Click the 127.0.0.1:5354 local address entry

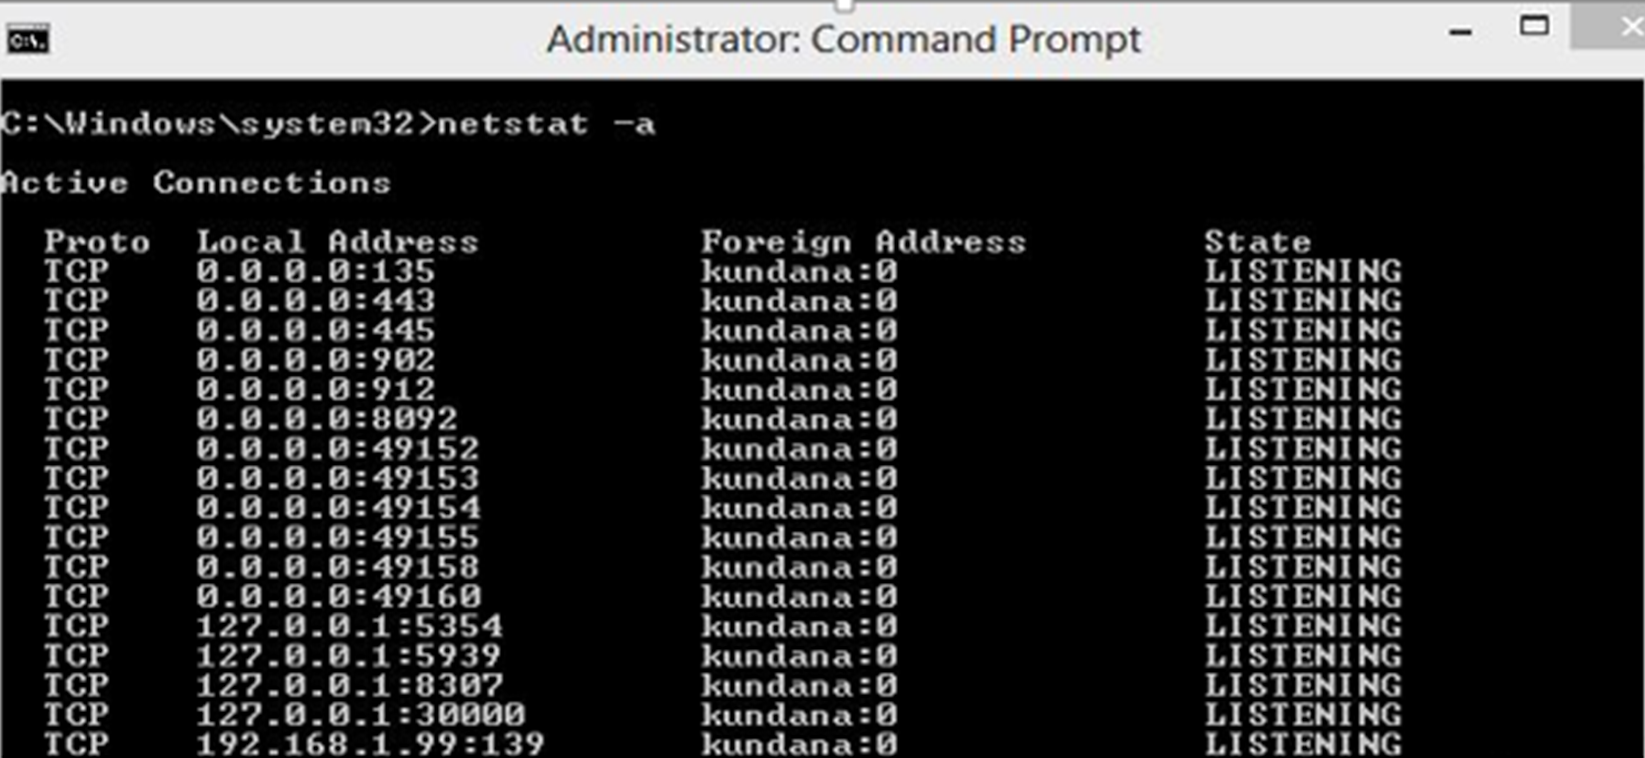[x=348, y=626]
